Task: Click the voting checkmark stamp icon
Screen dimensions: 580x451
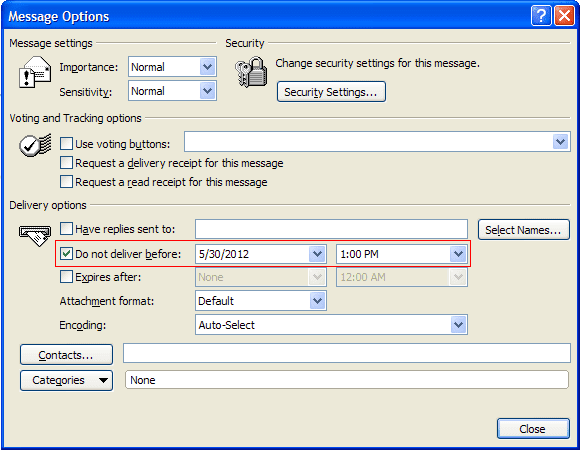Action: 35,145
